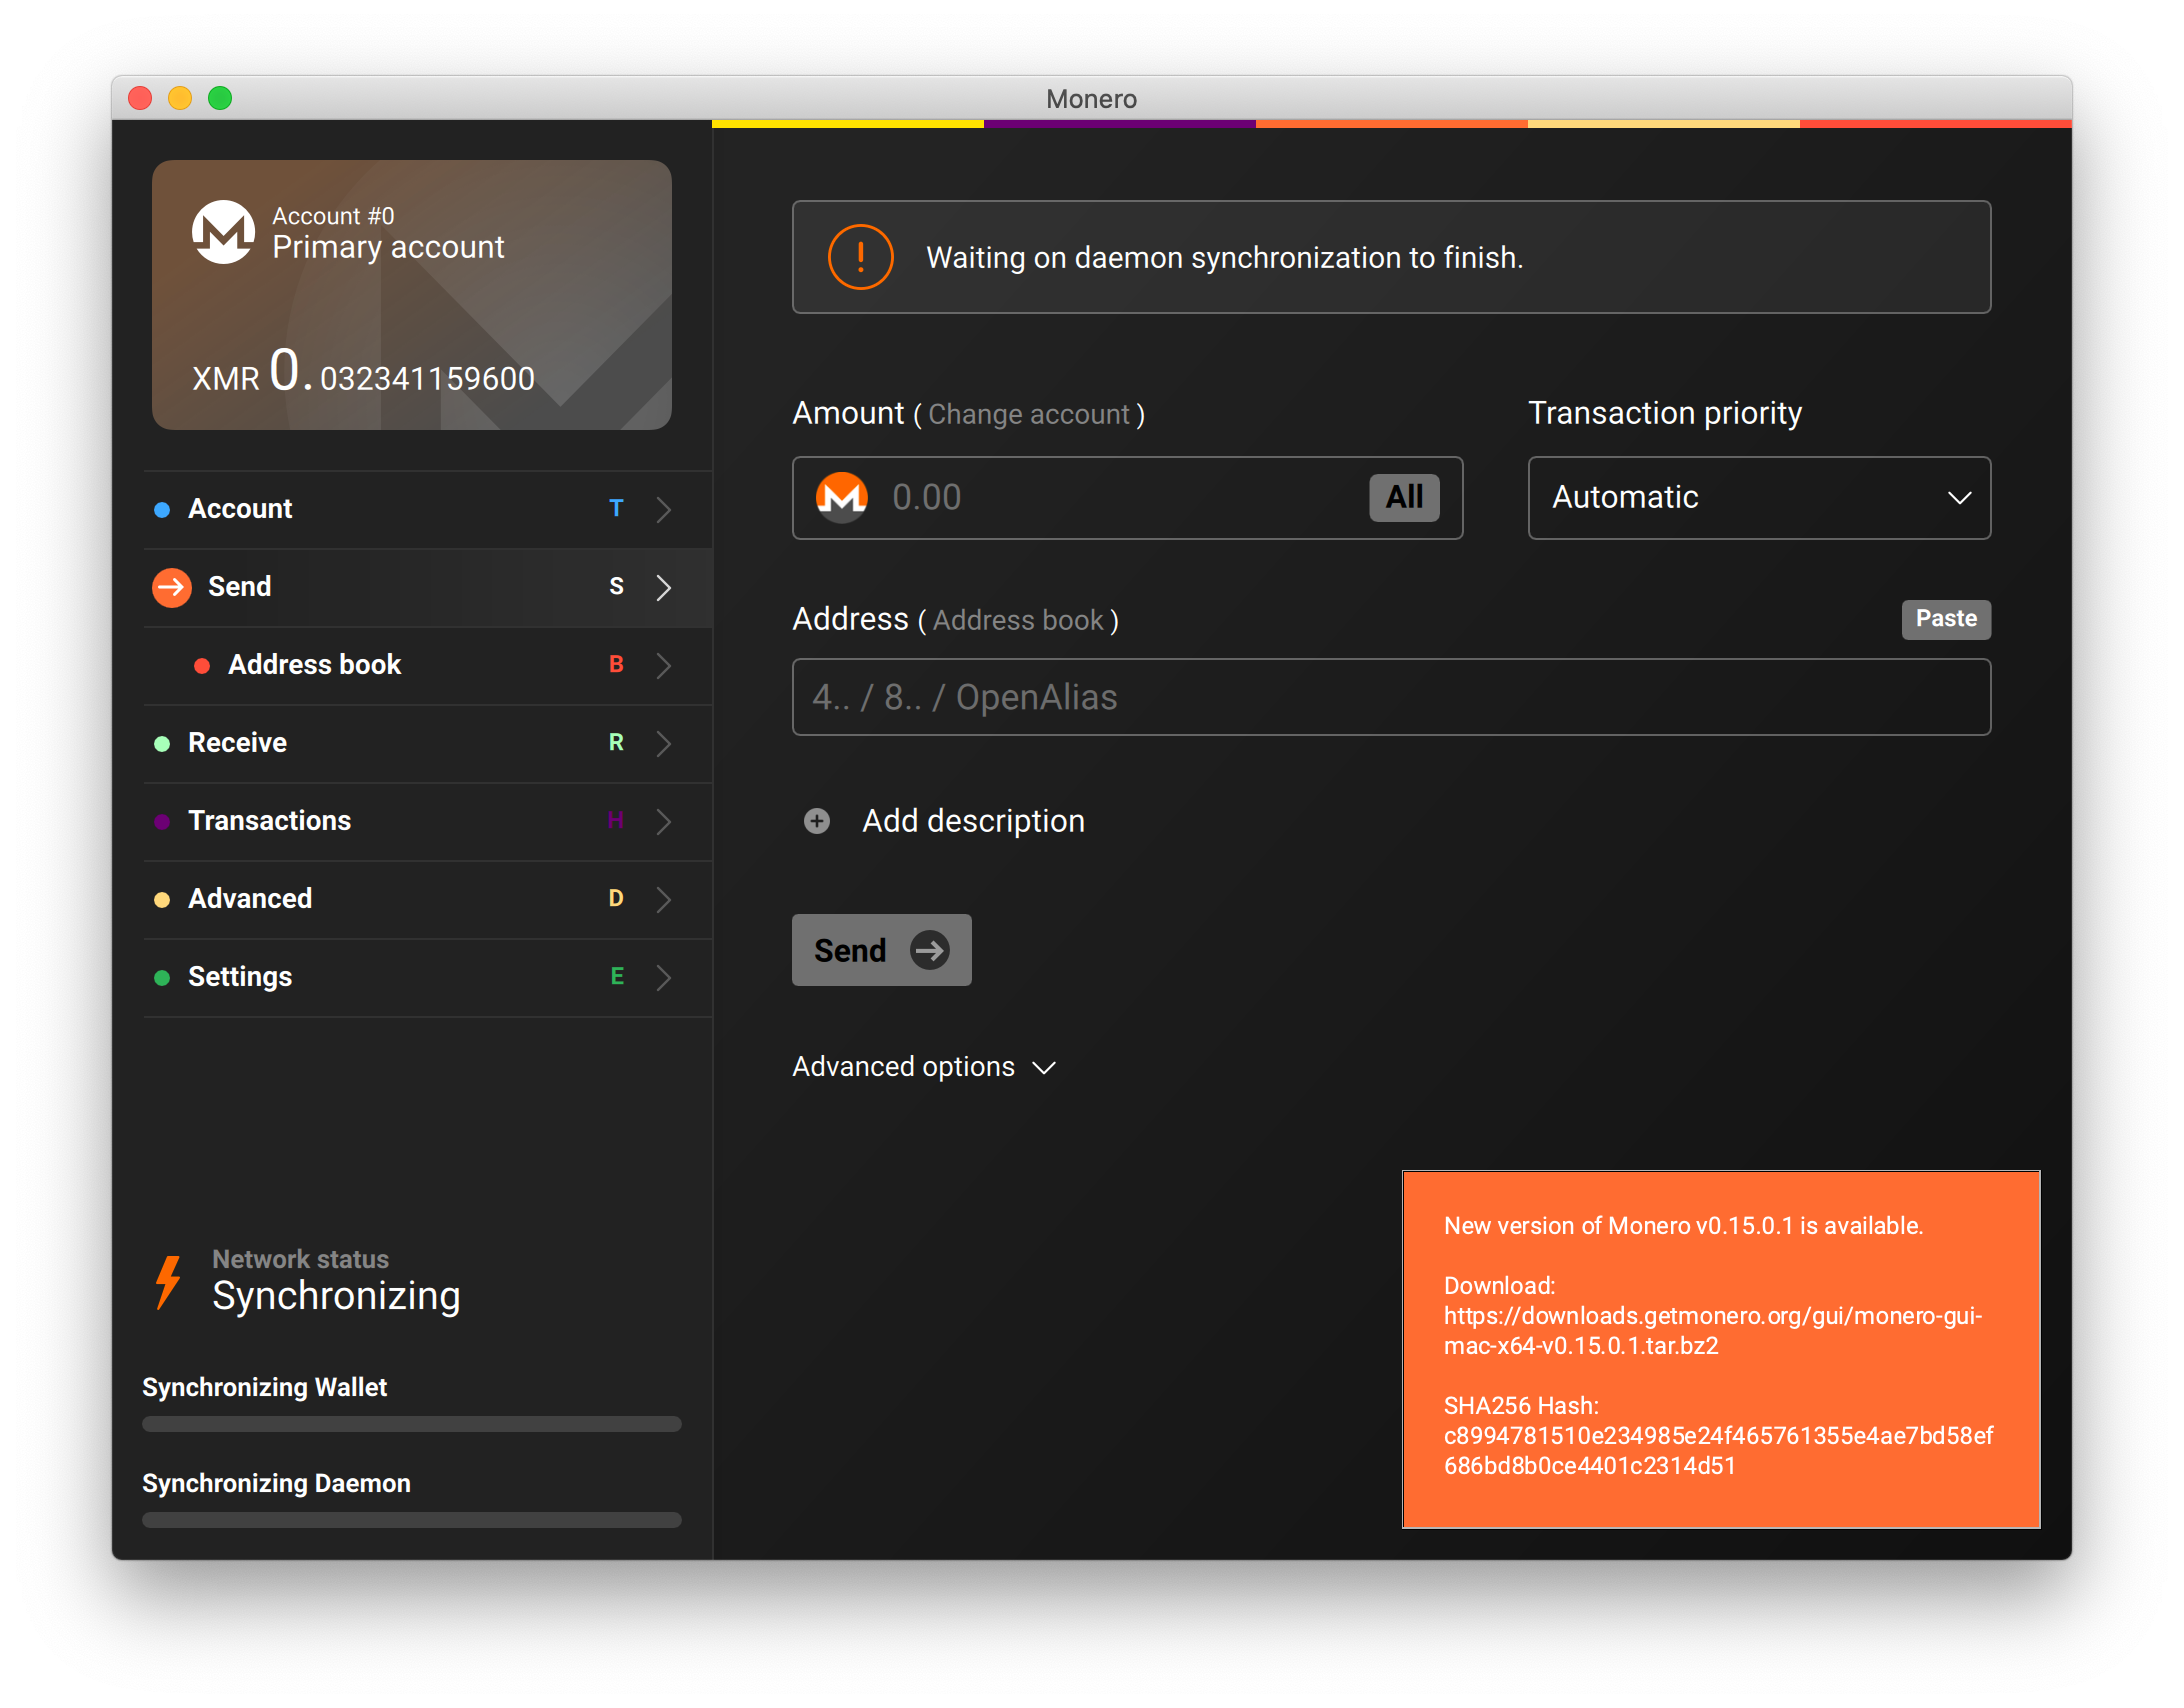
Task: Click the chevron next to Settings
Action: (x=663, y=977)
